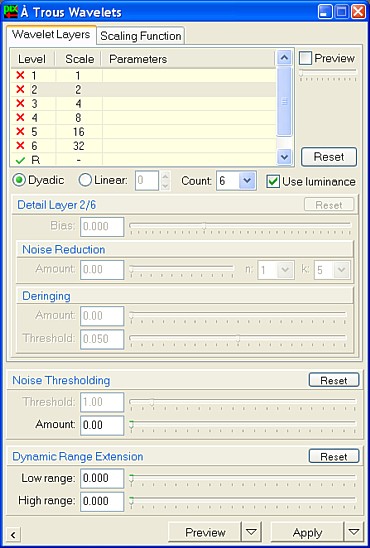This screenshot has height=548, width=370.
Task: Click the Linear value spinner arrows
Action: tap(165, 181)
